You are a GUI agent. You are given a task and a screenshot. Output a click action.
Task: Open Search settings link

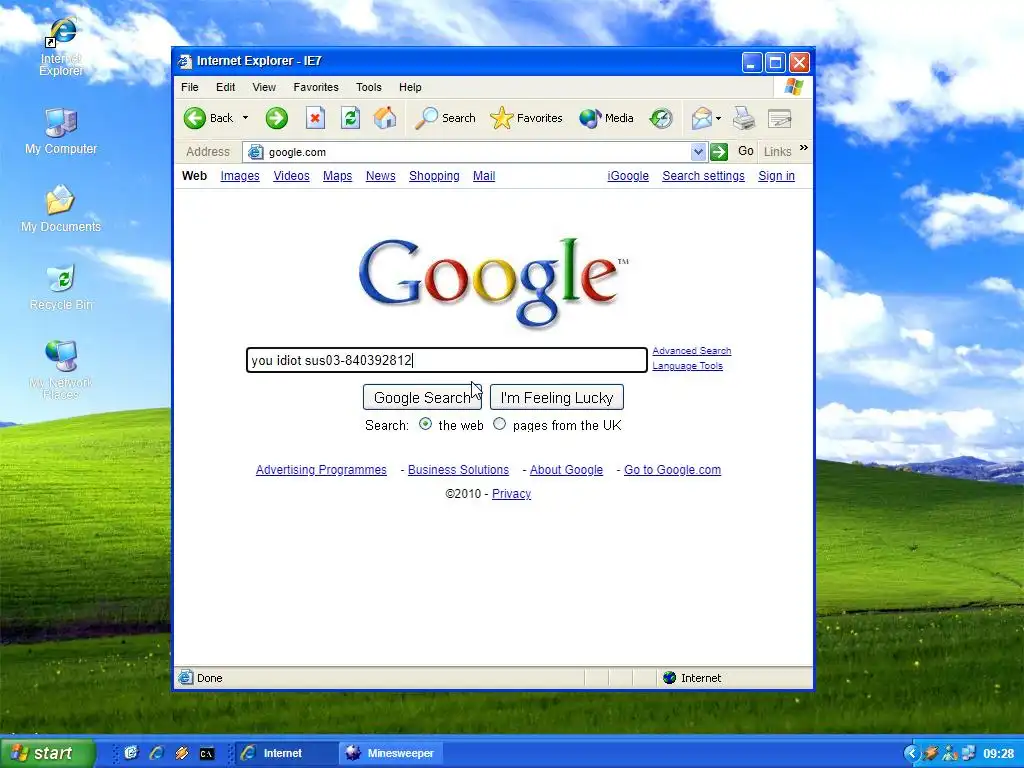coord(703,176)
